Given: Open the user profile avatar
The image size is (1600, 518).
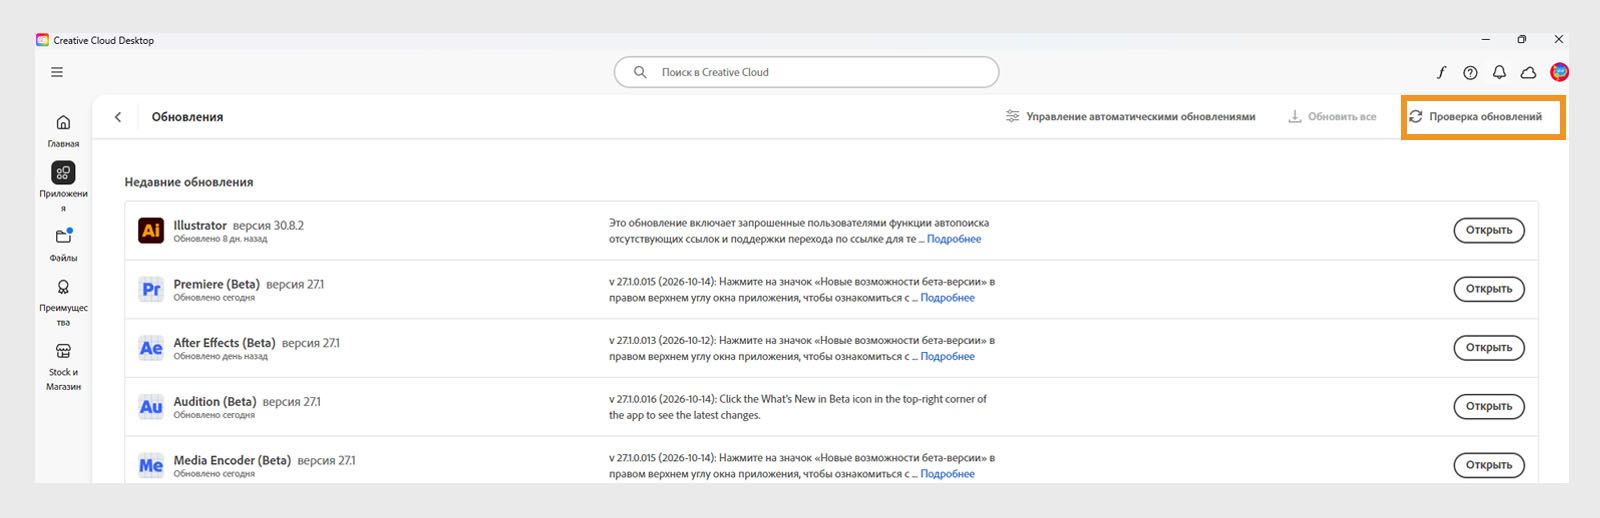Looking at the screenshot, I should (x=1559, y=72).
